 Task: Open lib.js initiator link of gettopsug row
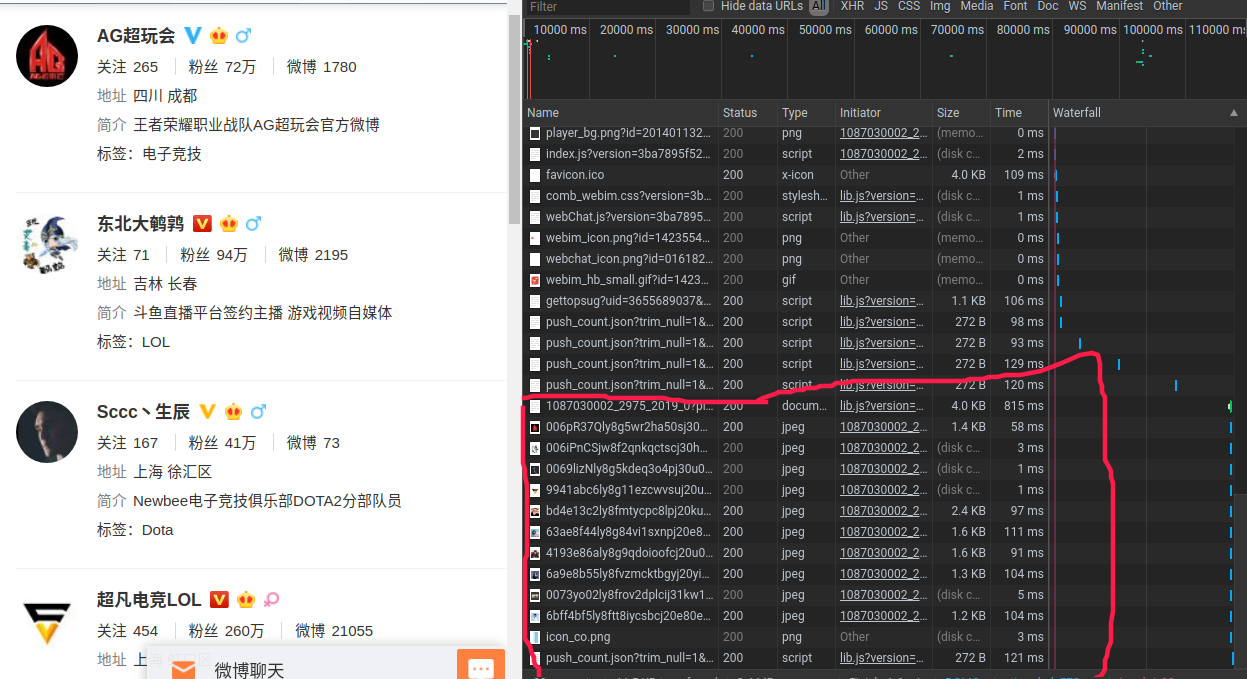883,301
